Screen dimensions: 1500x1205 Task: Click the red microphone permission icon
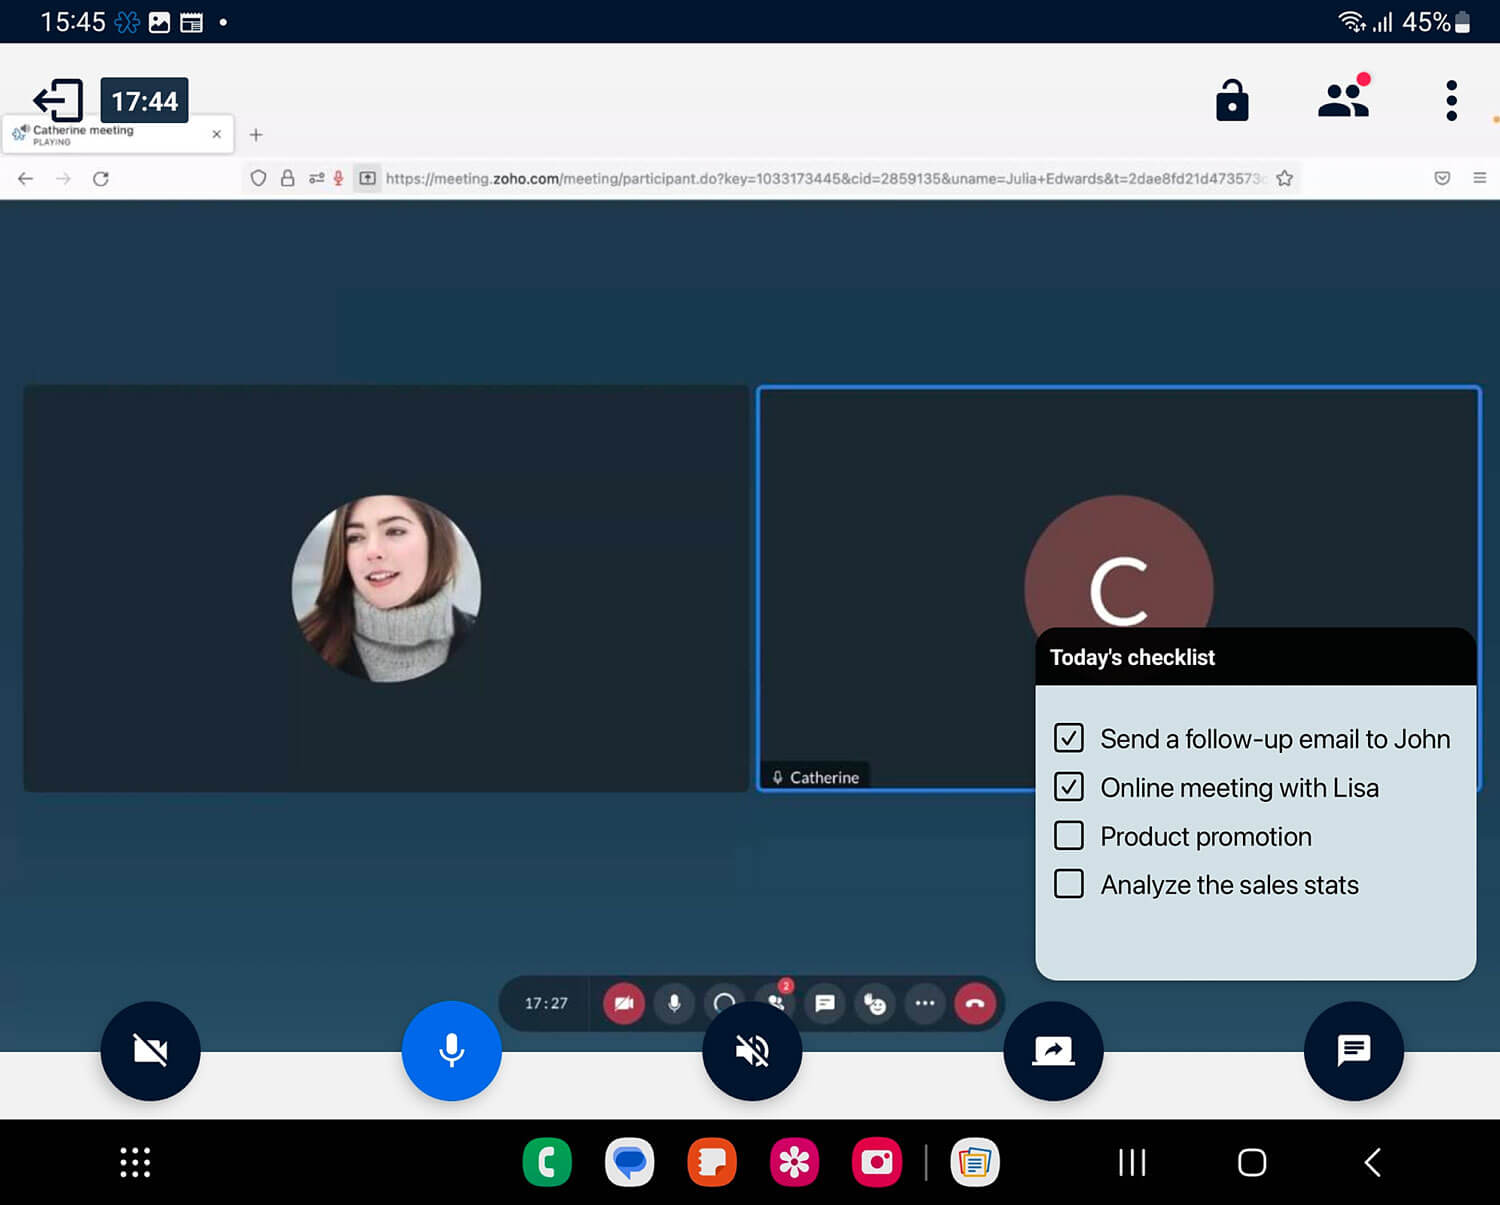tap(339, 178)
